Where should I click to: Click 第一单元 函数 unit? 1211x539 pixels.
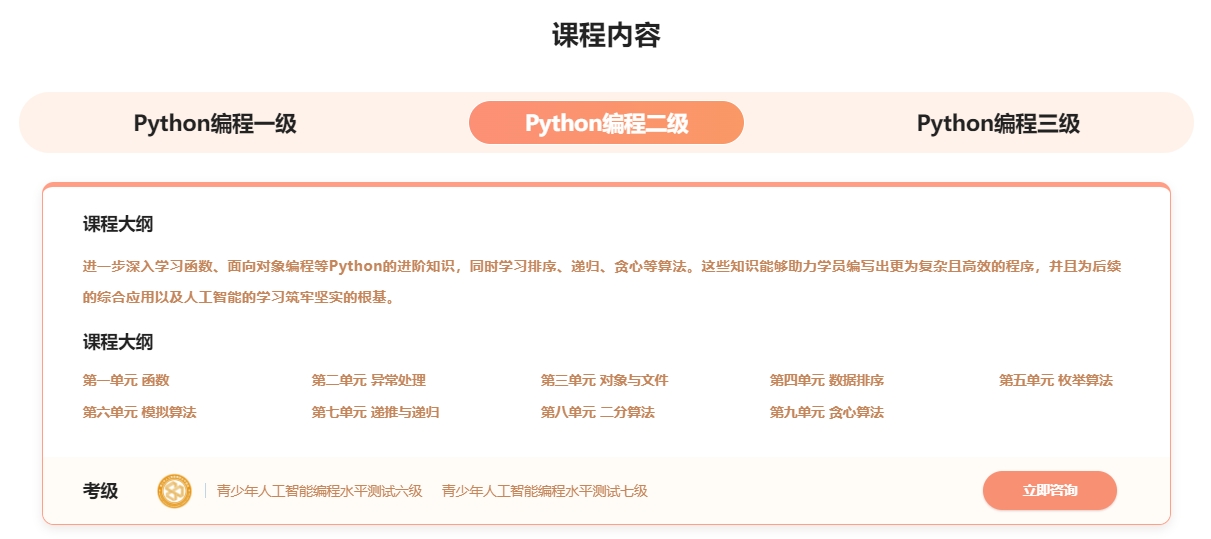(126, 380)
